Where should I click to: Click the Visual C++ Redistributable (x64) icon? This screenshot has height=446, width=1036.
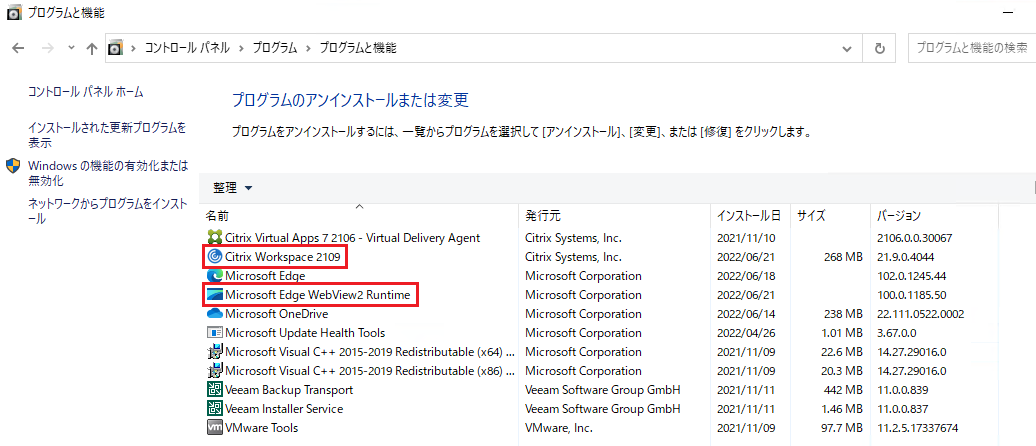pyautogui.click(x=214, y=352)
